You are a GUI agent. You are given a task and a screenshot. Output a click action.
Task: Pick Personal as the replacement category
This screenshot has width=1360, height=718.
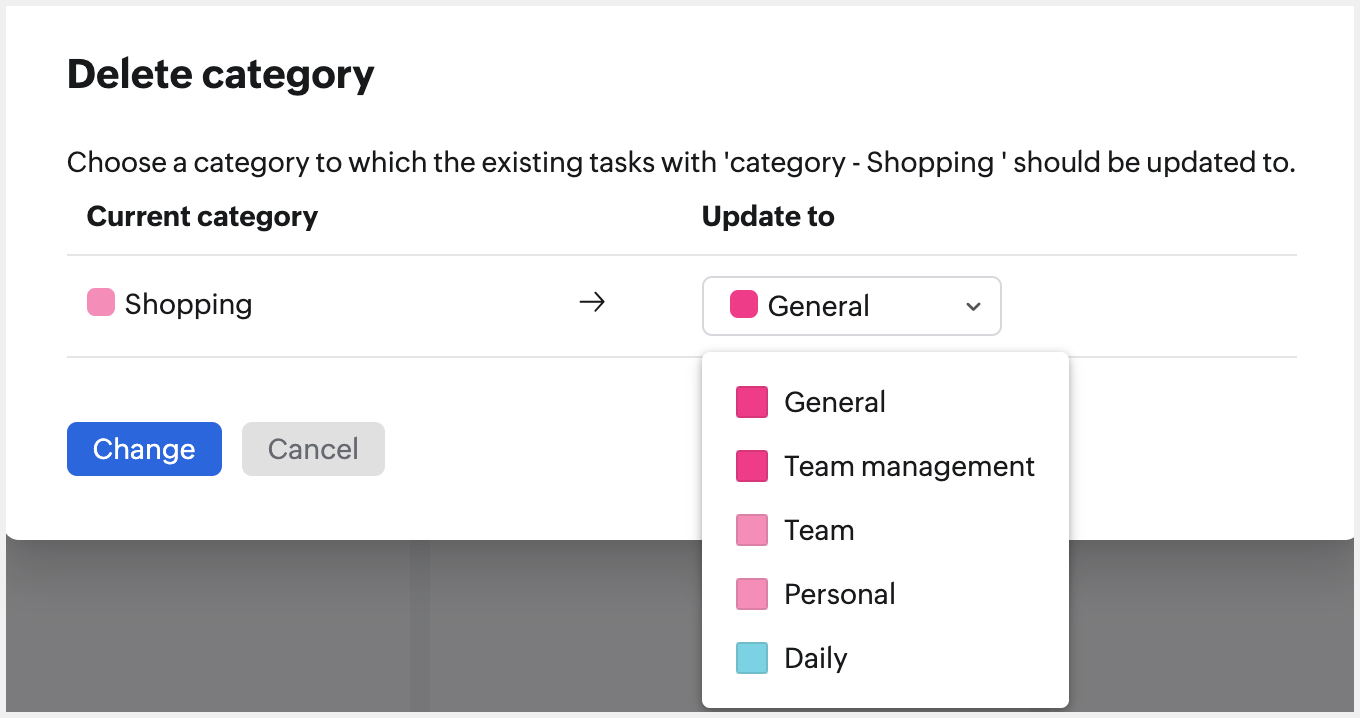point(839,593)
